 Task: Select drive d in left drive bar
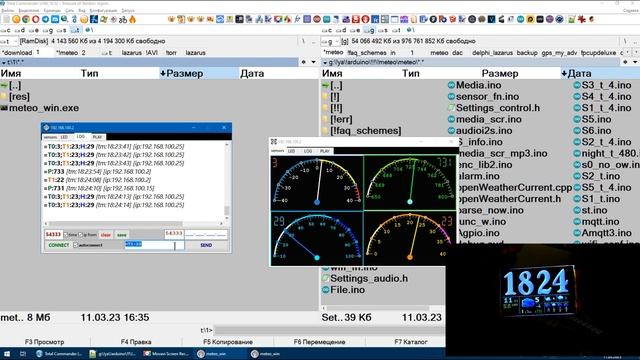pyautogui.click(x=19, y=30)
